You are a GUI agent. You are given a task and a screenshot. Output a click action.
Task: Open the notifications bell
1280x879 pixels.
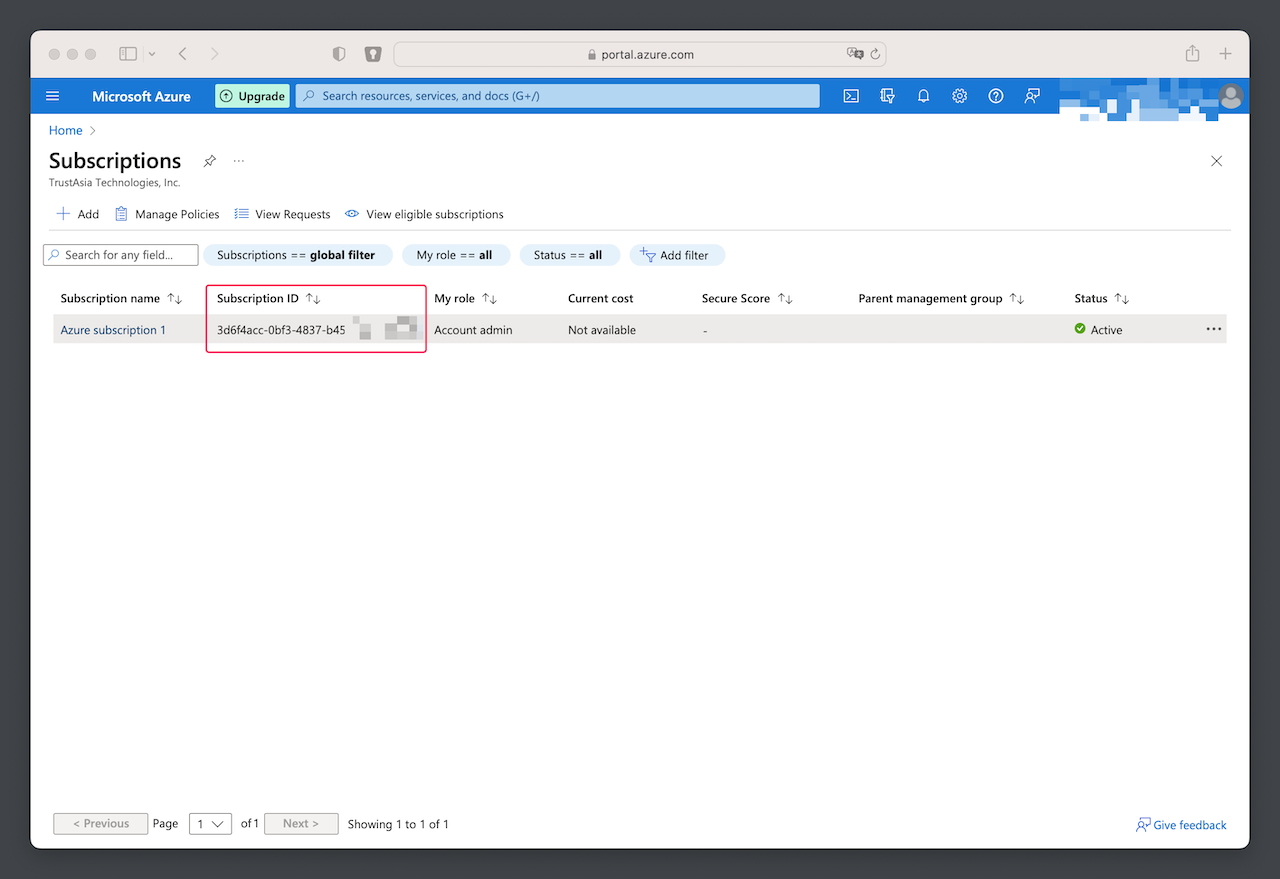coord(923,96)
